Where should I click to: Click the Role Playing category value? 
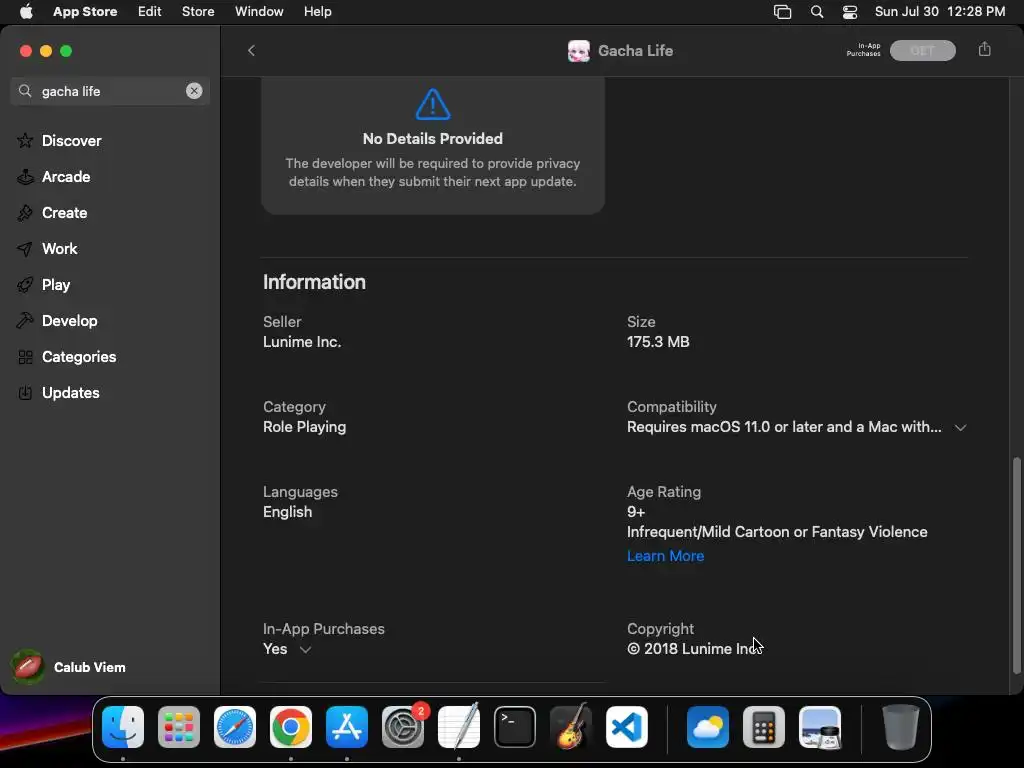click(x=304, y=427)
